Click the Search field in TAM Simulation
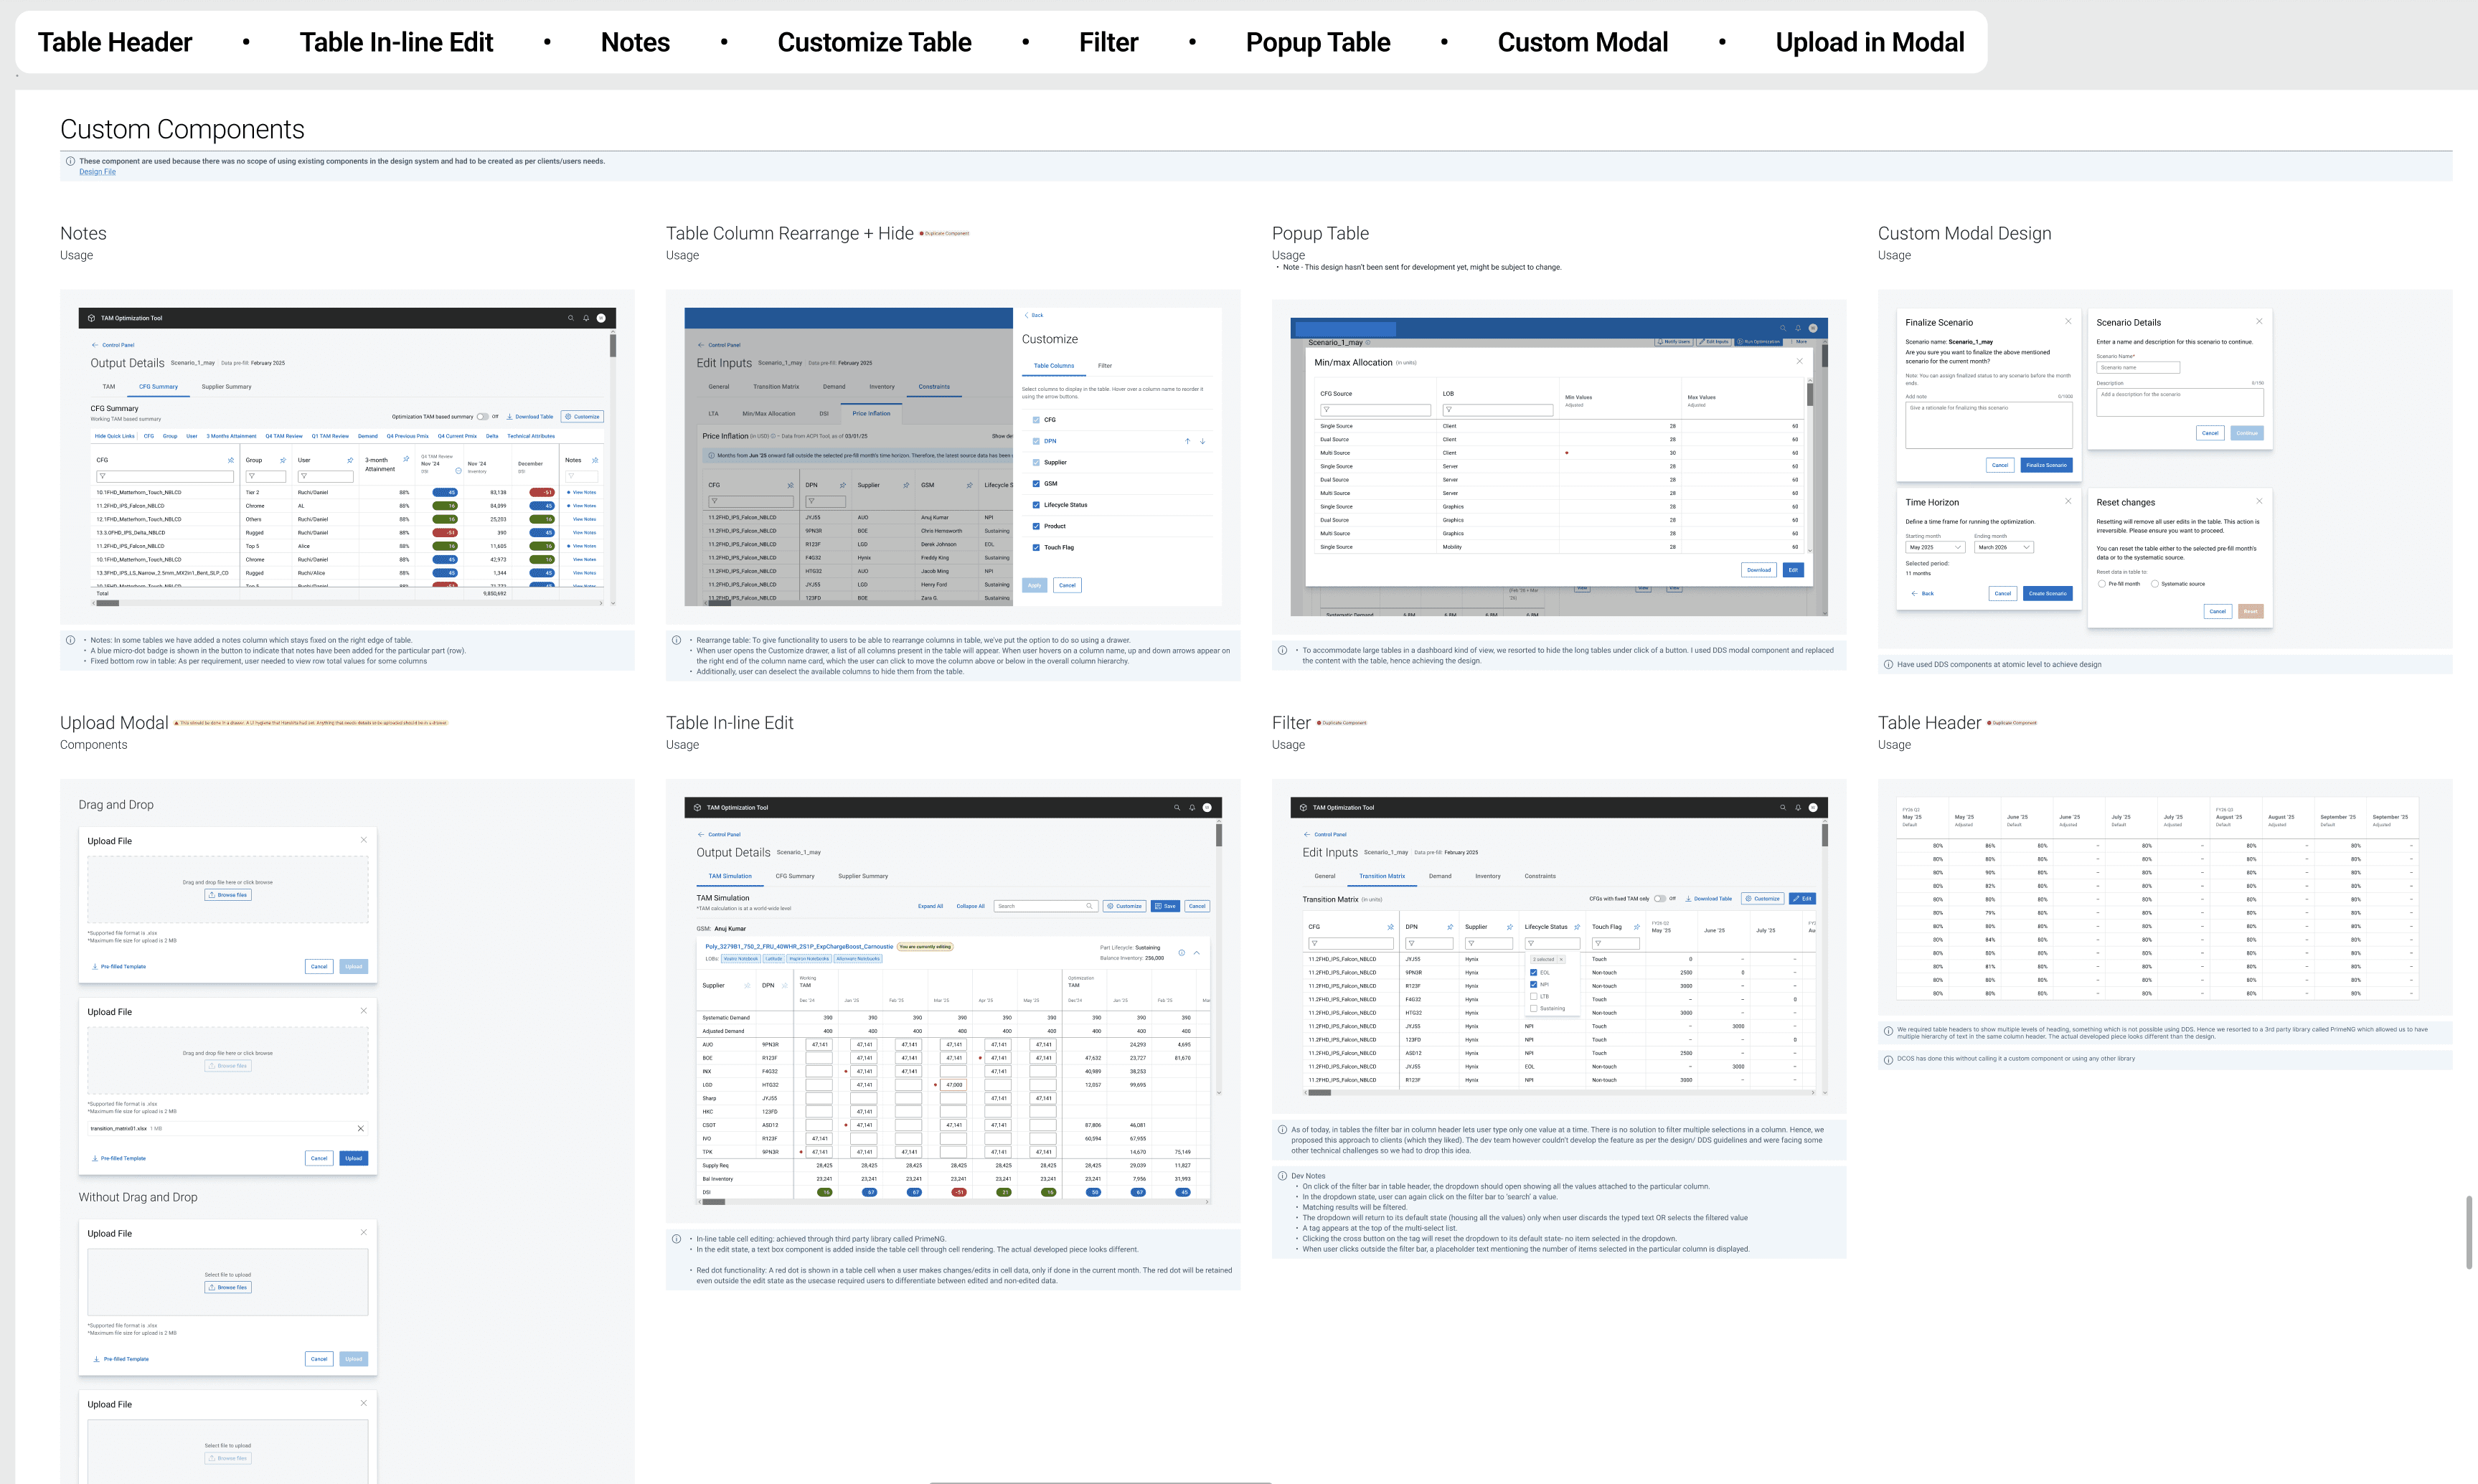 (x=1040, y=906)
